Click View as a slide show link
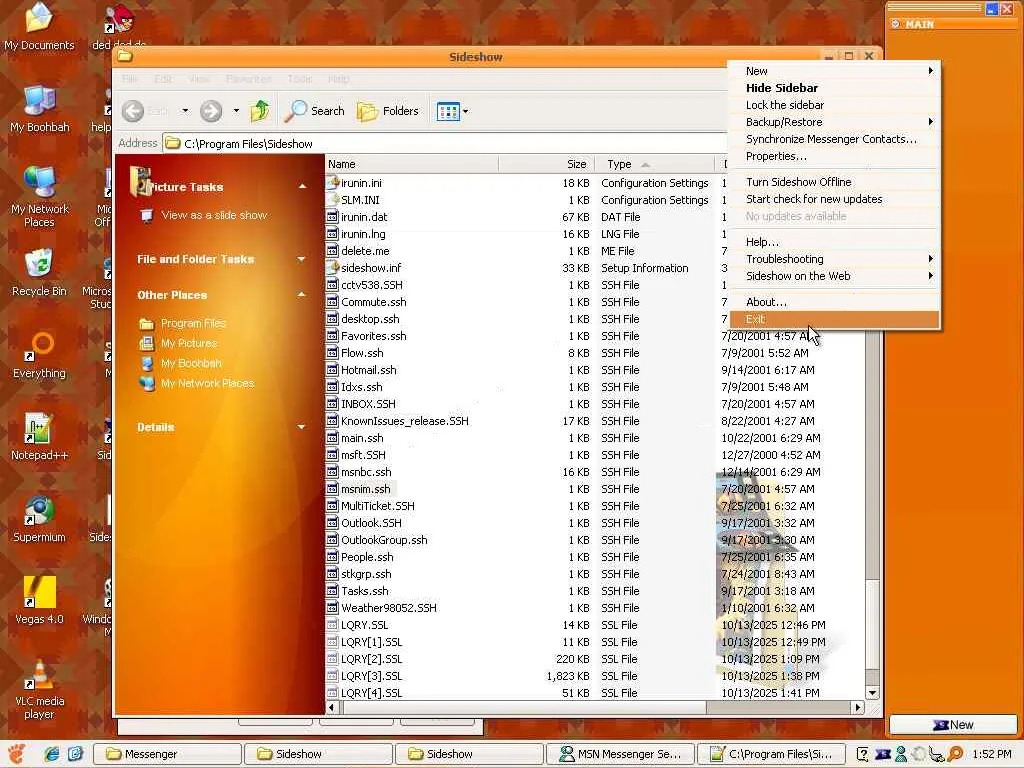Viewport: 1024px width, 768px height. [214, 215]
